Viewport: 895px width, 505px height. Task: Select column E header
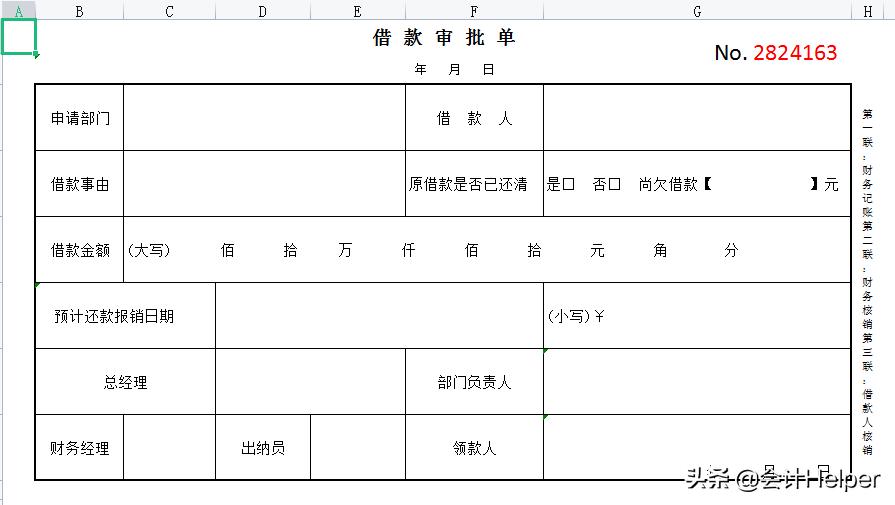pos(358,10)
